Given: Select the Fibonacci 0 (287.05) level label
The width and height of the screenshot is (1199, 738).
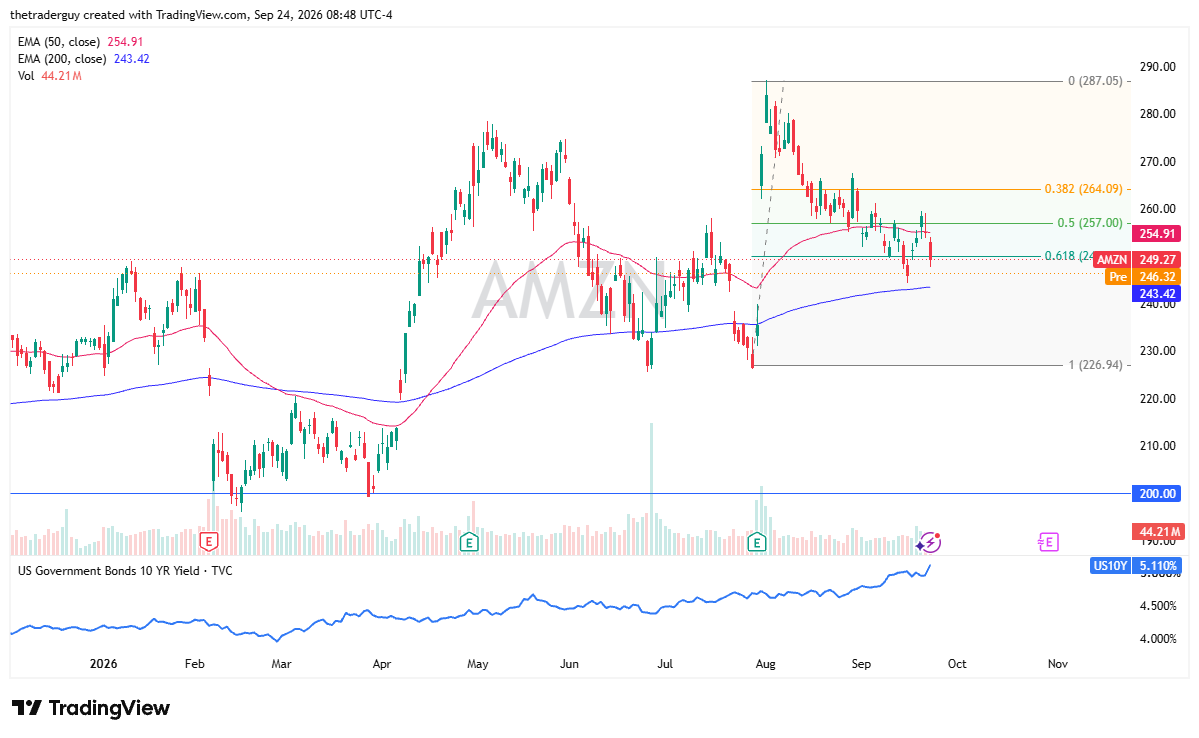Looking at the screenshot, I should pyautogui.click(x=1096, y=81).
